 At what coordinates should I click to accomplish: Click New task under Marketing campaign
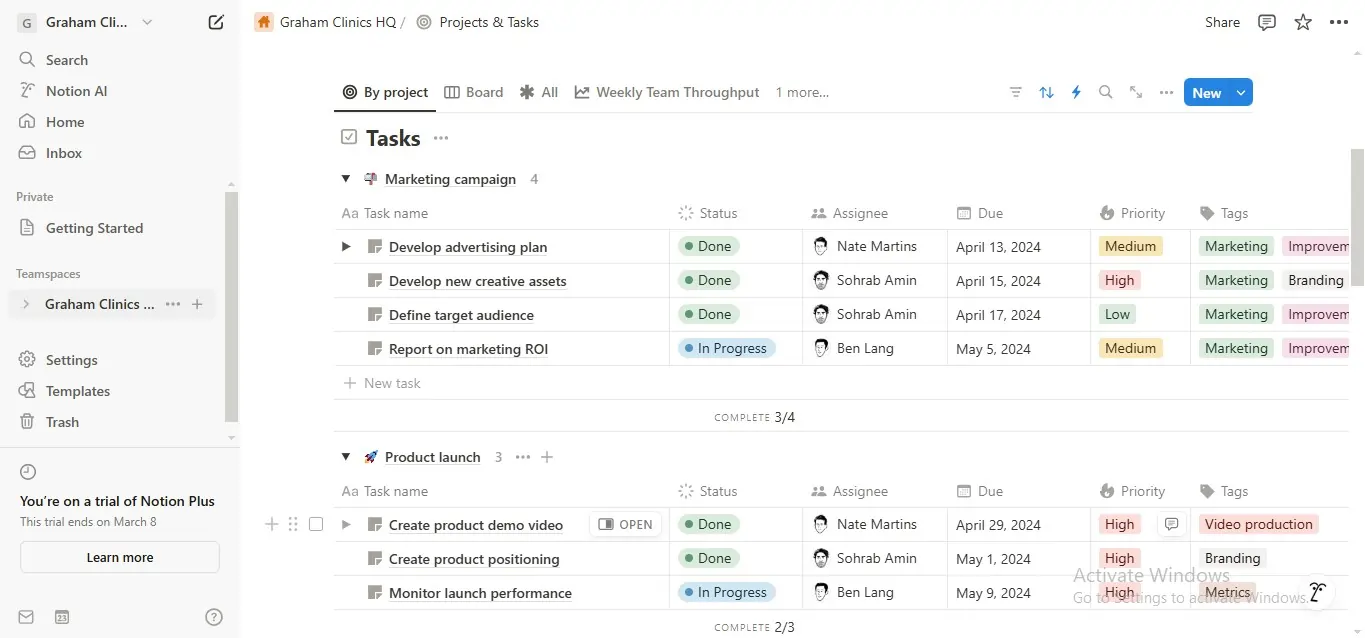[382, 383]
